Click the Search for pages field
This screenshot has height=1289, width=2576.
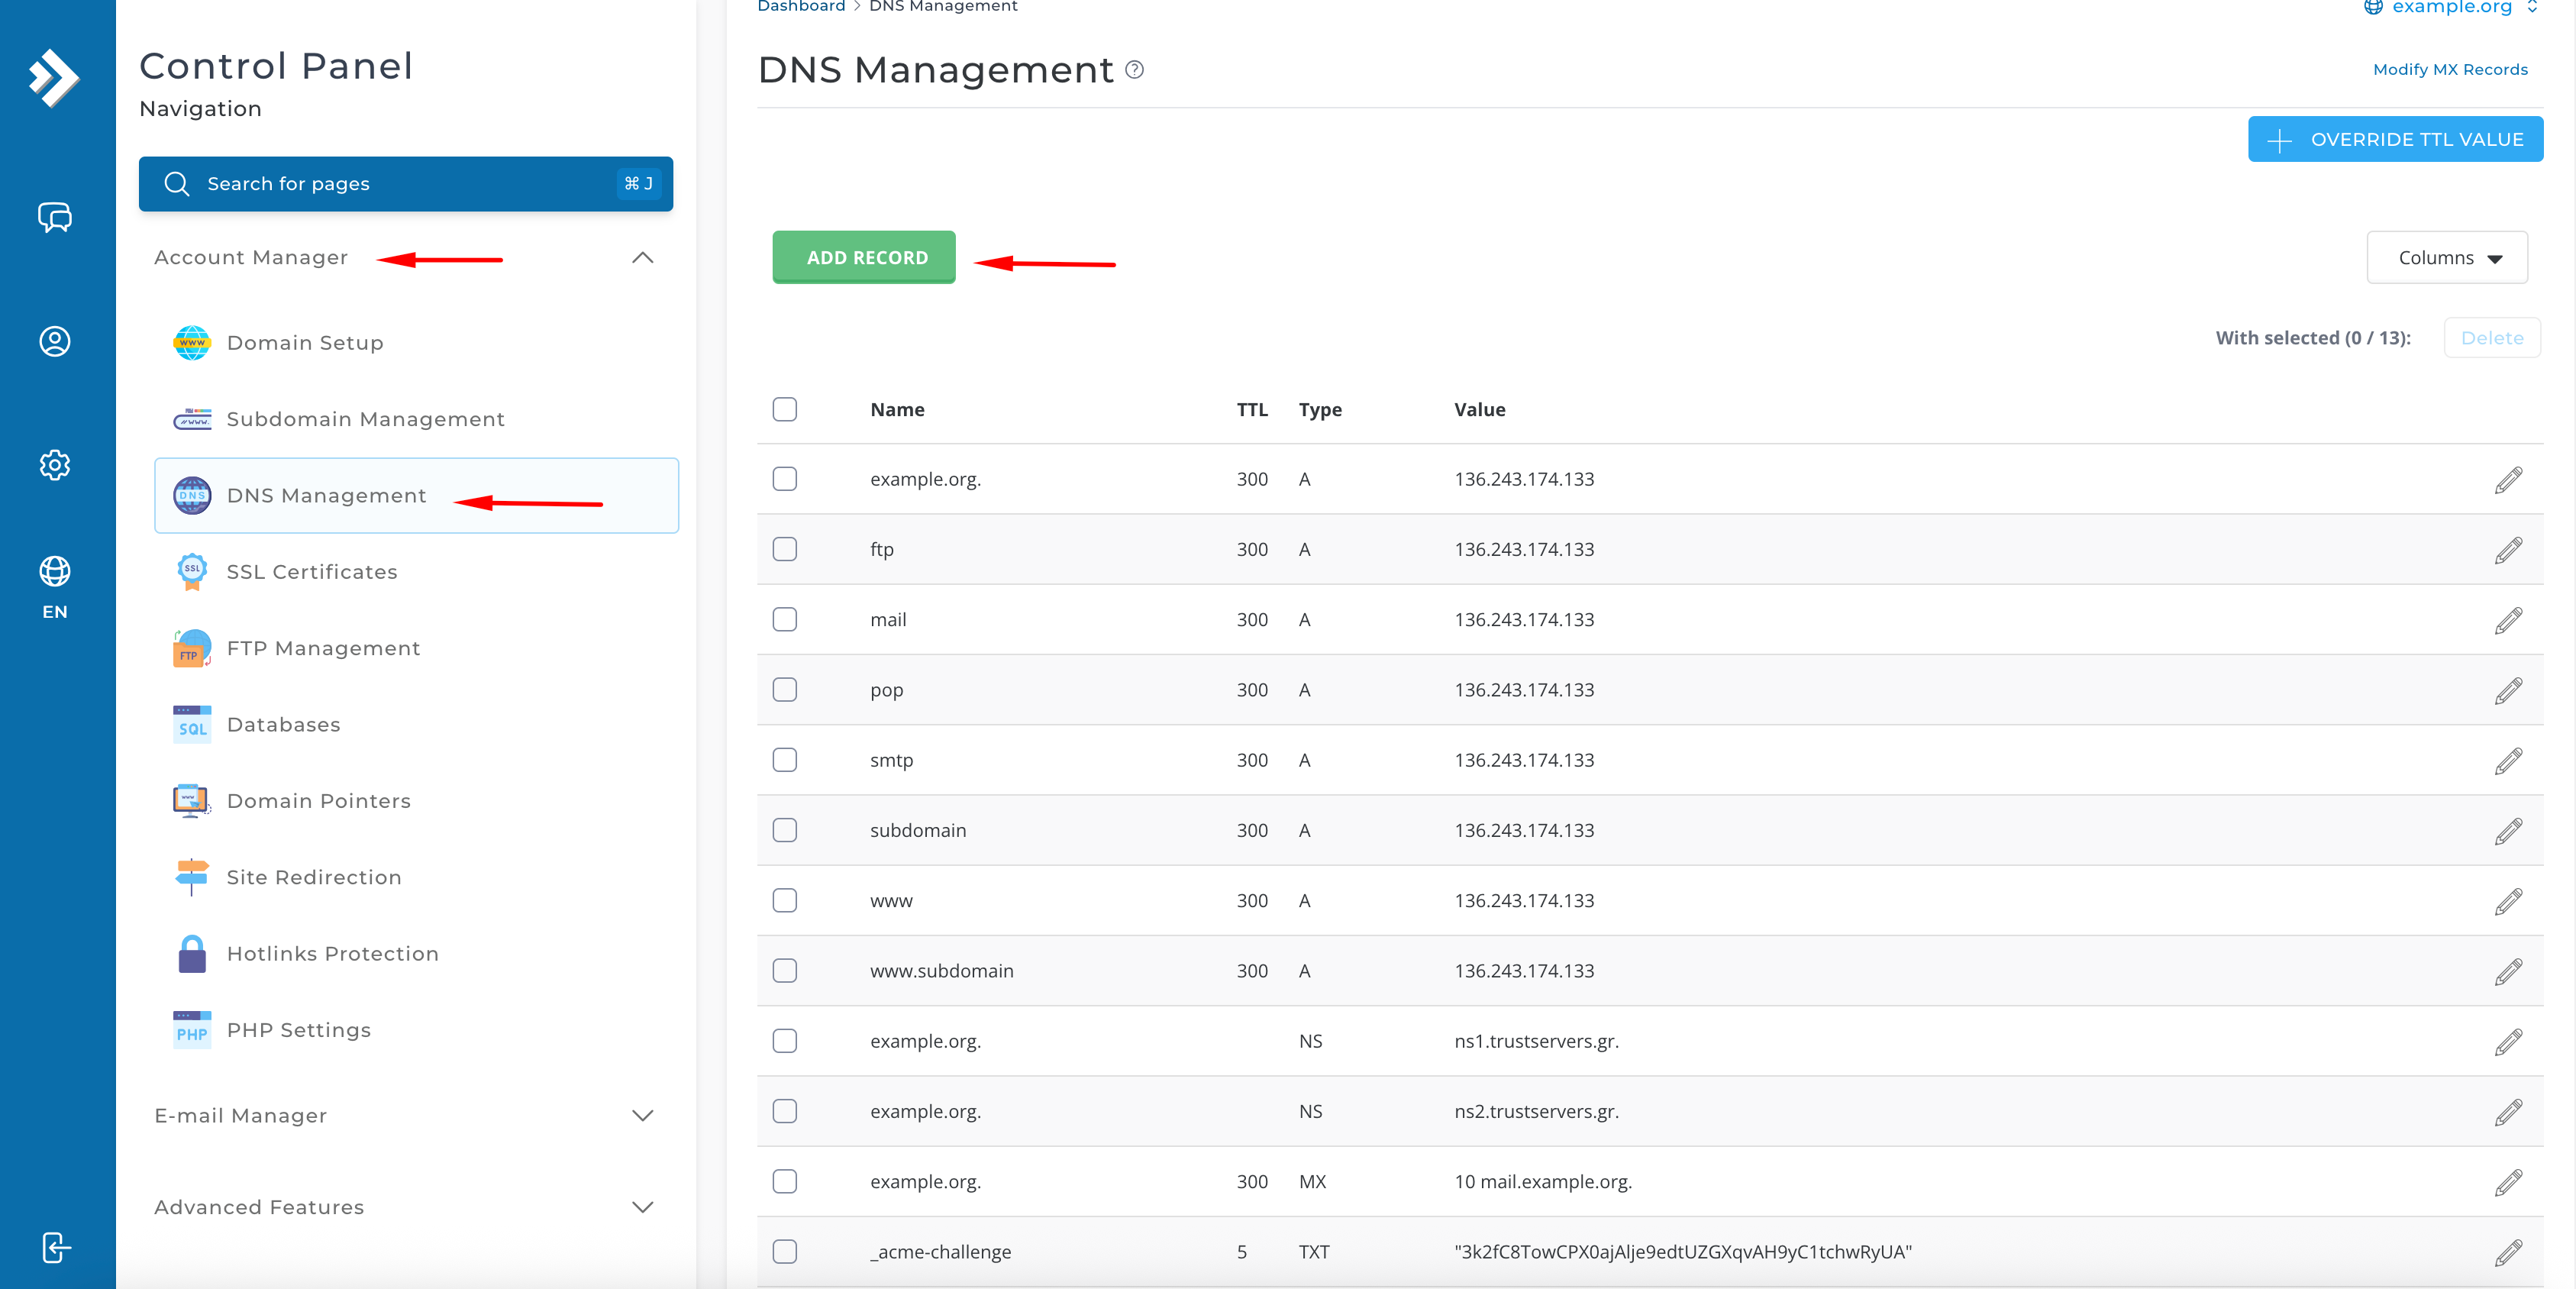[x=405, y=184]
